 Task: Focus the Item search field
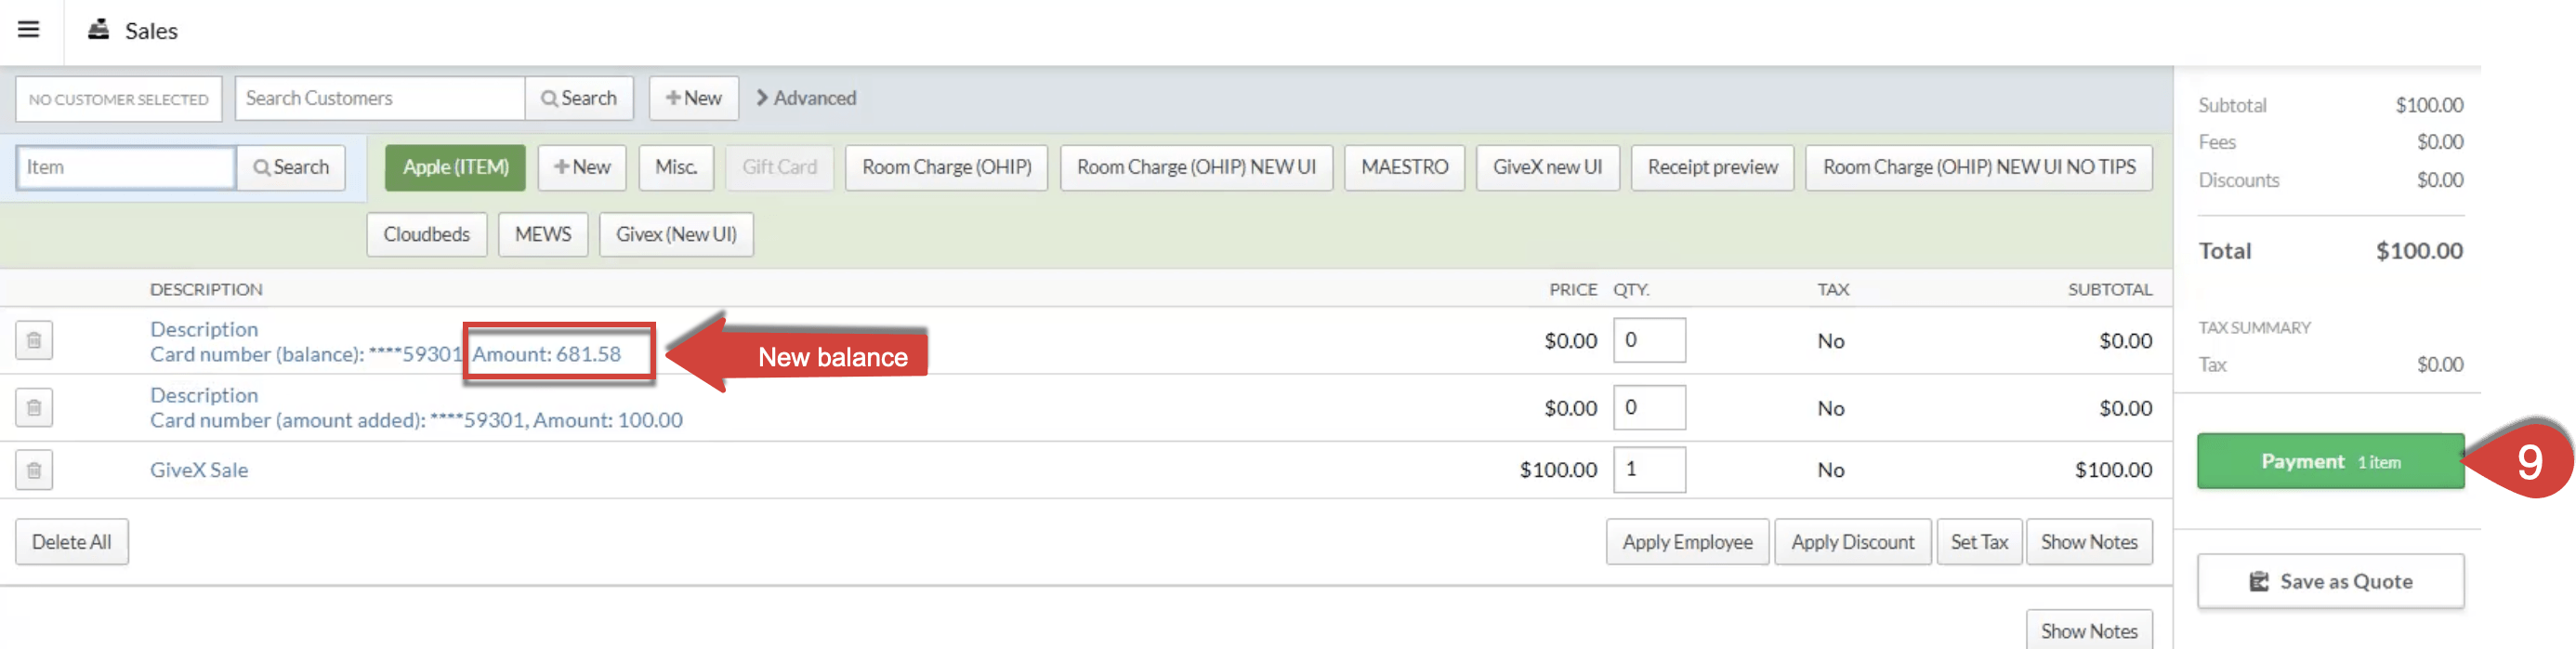[x=126, y=167]
